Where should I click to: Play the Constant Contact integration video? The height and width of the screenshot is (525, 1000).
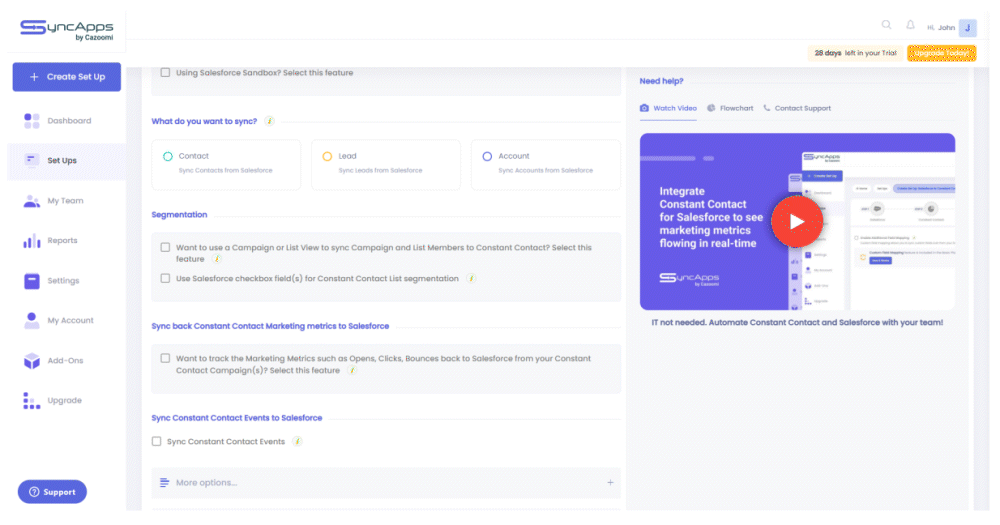pyautogui.click(x=797, y=221)
